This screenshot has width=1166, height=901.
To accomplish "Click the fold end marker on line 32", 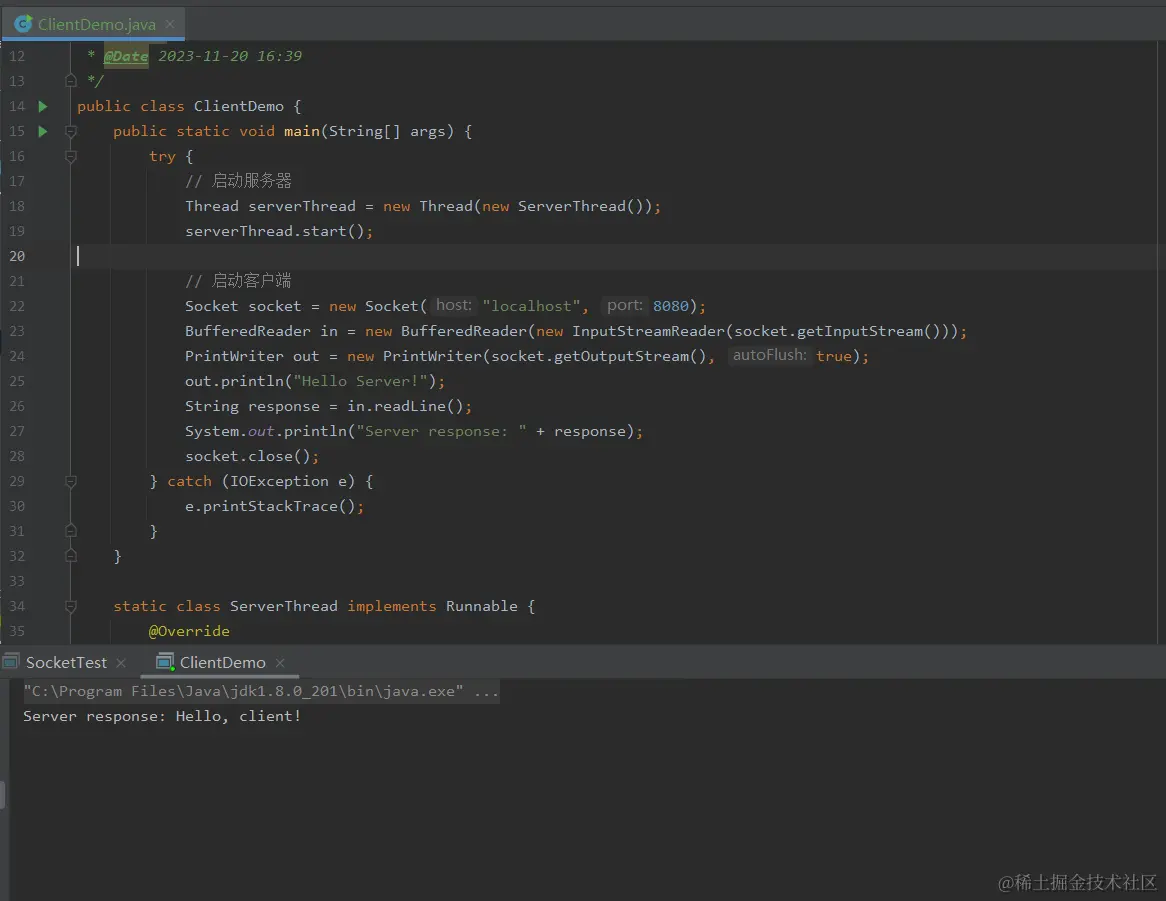I will pyautogui.click(x=71, y=556).
